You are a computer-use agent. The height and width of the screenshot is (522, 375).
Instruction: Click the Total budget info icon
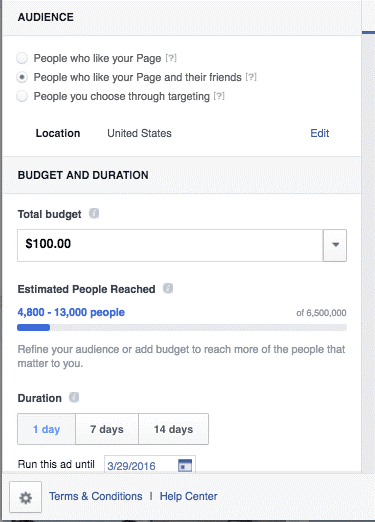click(94, 213)
